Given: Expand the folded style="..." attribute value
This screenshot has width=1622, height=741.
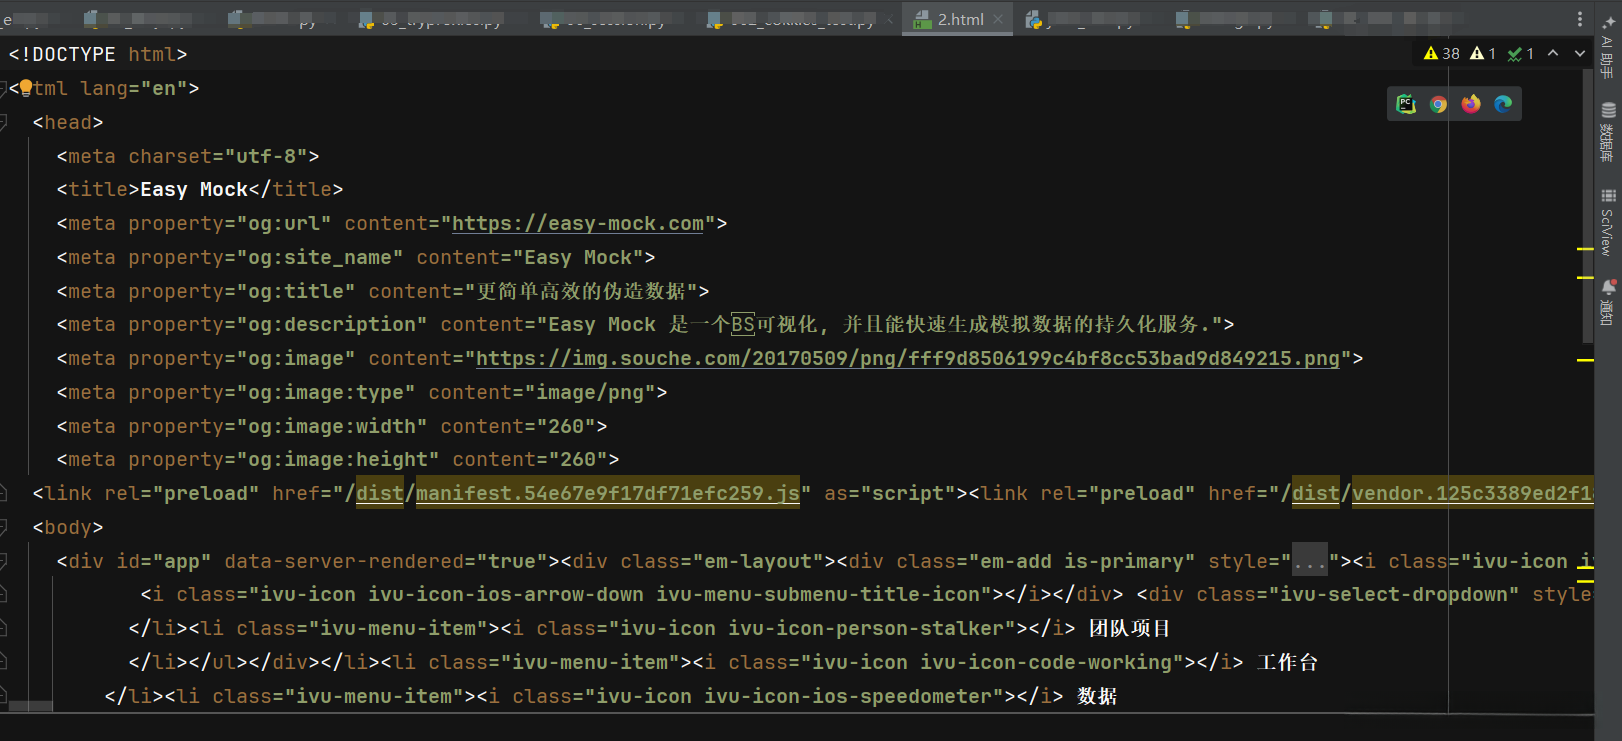Looking at the screenshot, I should (x=1310, y=561).
